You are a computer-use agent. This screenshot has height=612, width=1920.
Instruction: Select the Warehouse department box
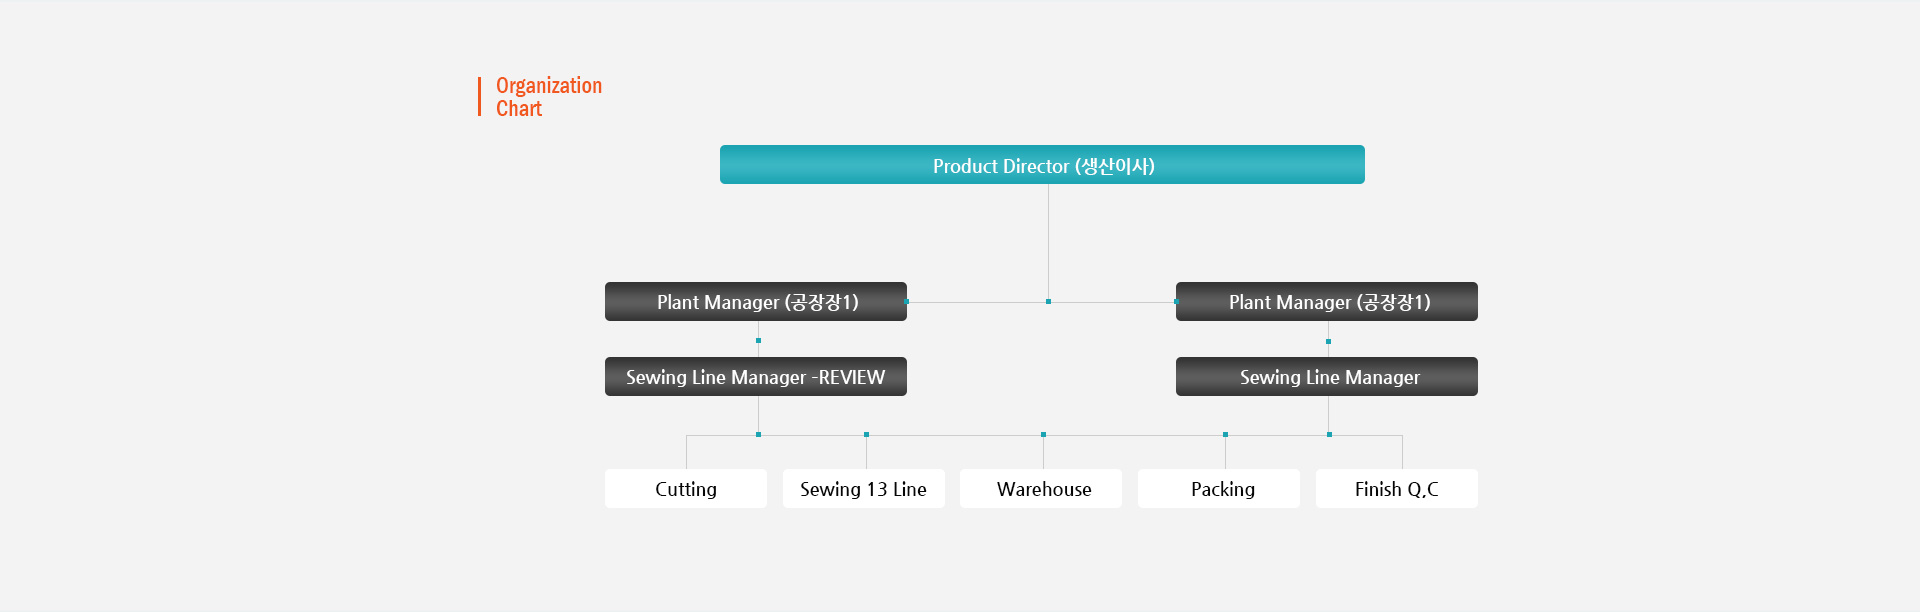[x=1041, y=489]
